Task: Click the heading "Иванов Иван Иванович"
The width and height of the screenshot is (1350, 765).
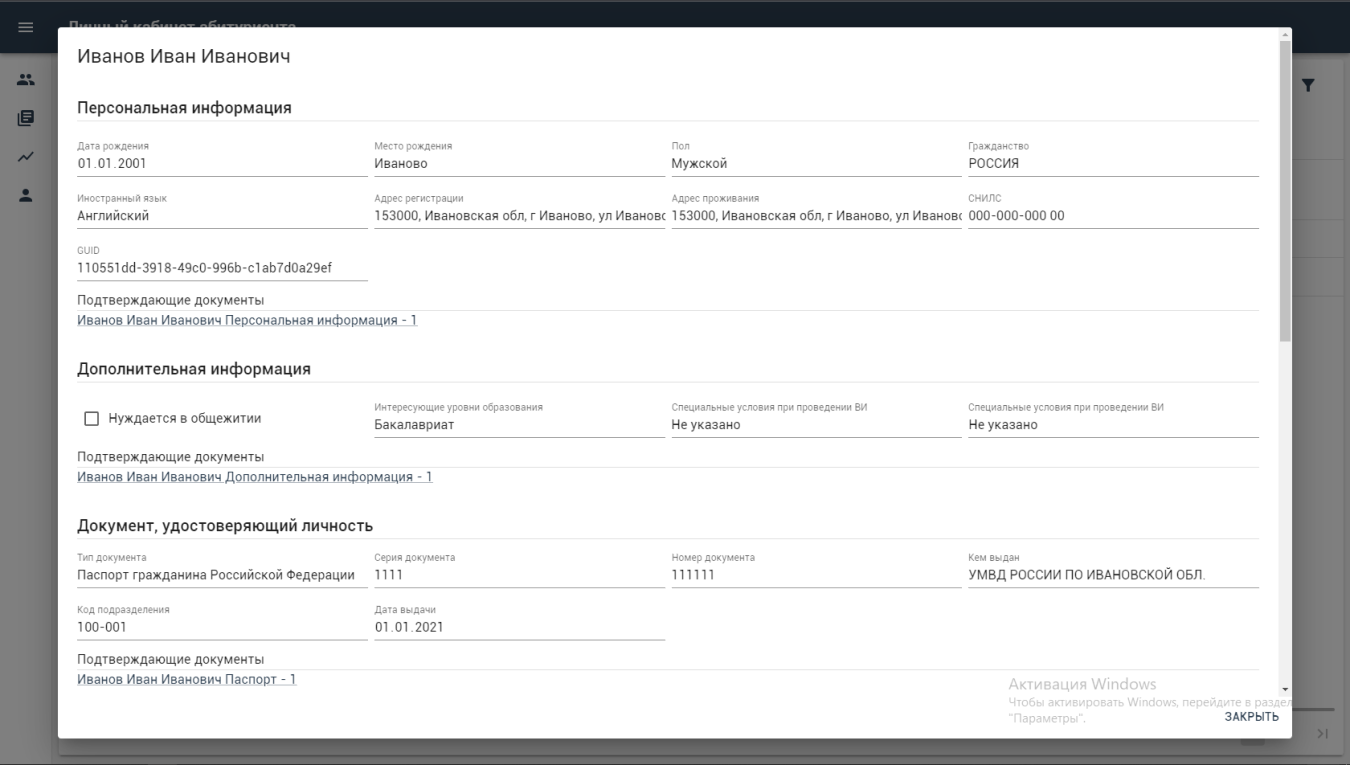Action: point(184,56)
